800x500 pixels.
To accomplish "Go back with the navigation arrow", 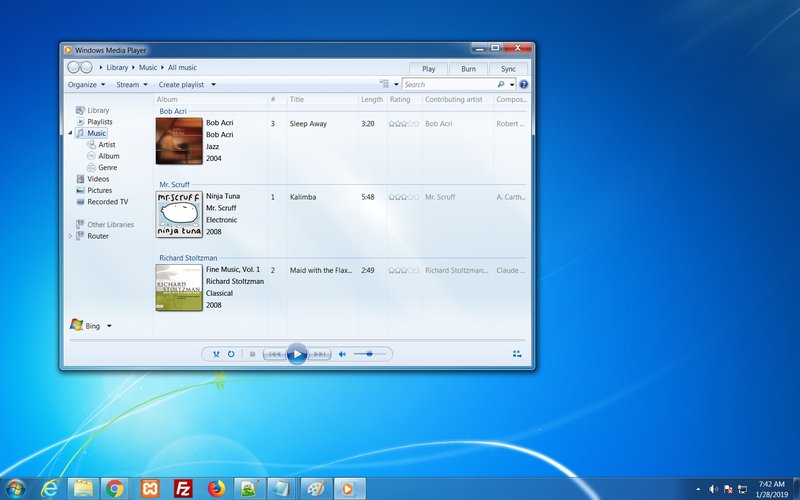I will click(x=73, y=67).
